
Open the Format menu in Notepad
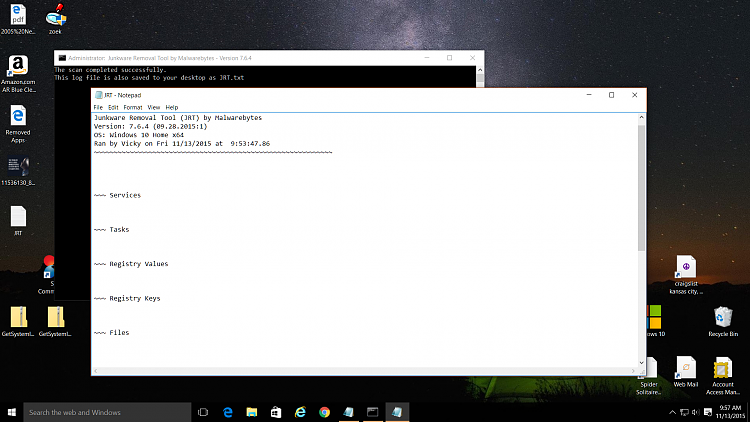click(x=132, y=107)
